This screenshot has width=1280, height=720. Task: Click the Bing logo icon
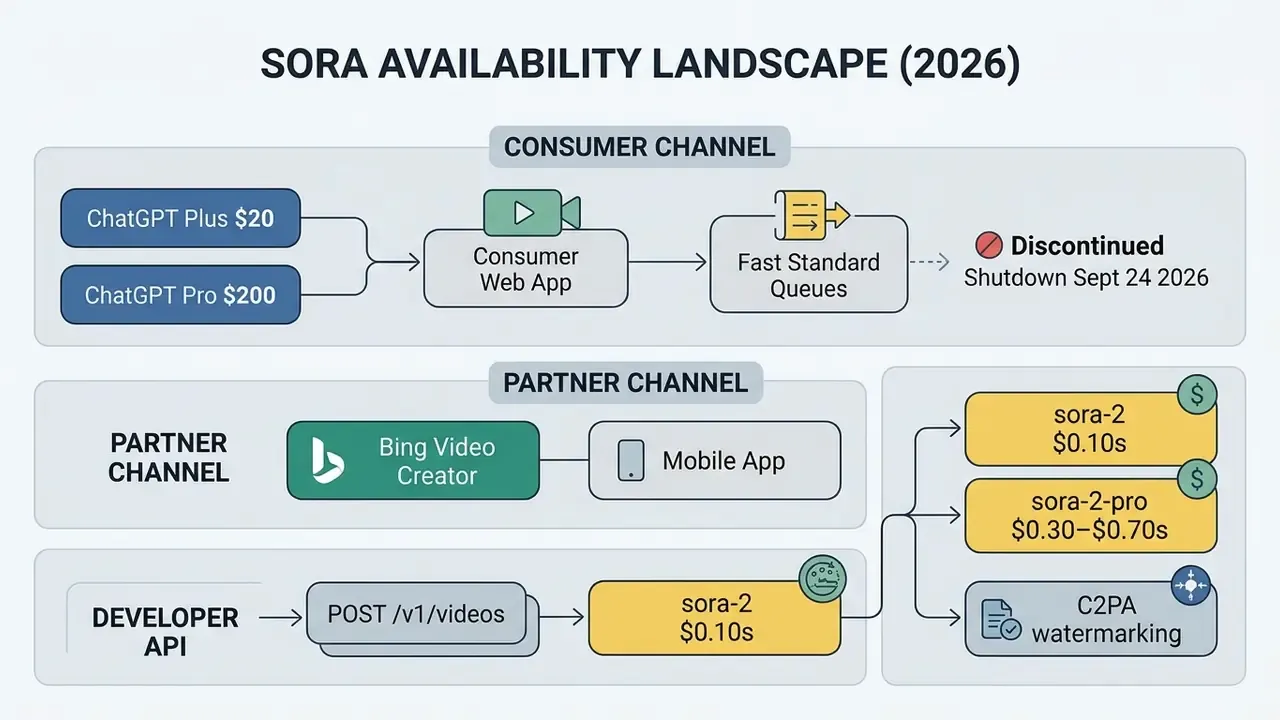tap(328, 460)
